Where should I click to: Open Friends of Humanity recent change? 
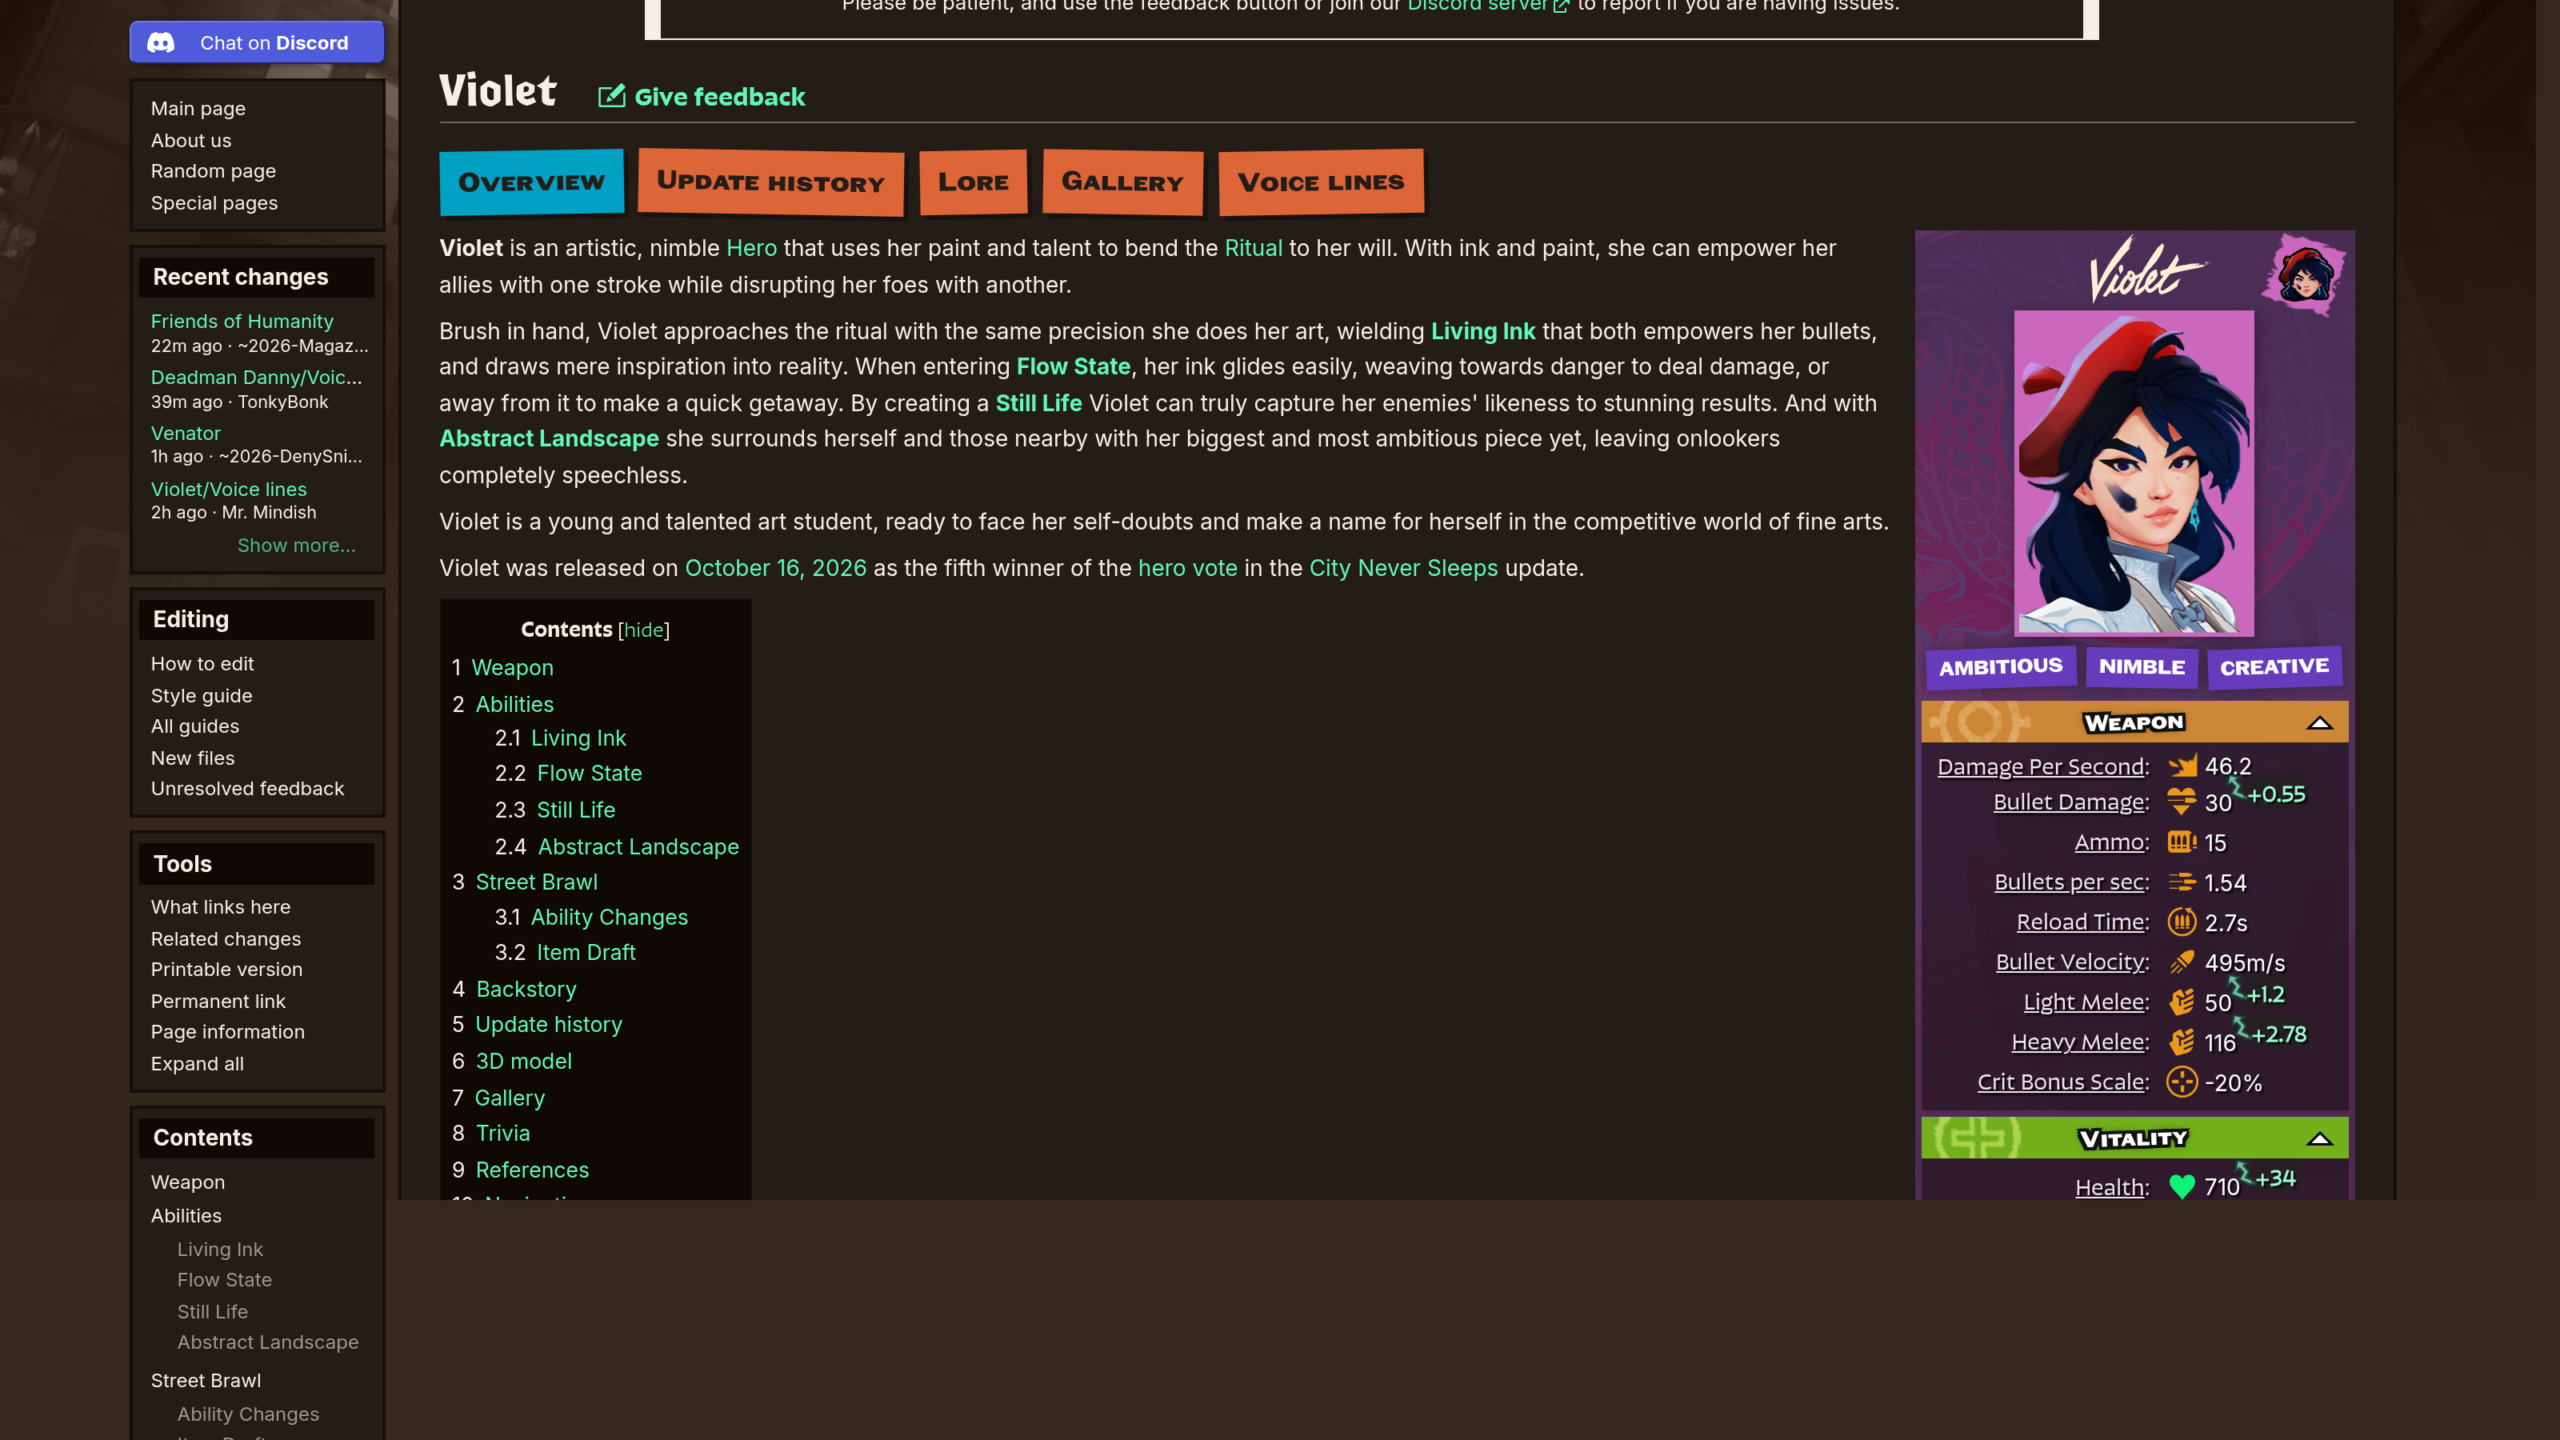(x=242, y=321)
